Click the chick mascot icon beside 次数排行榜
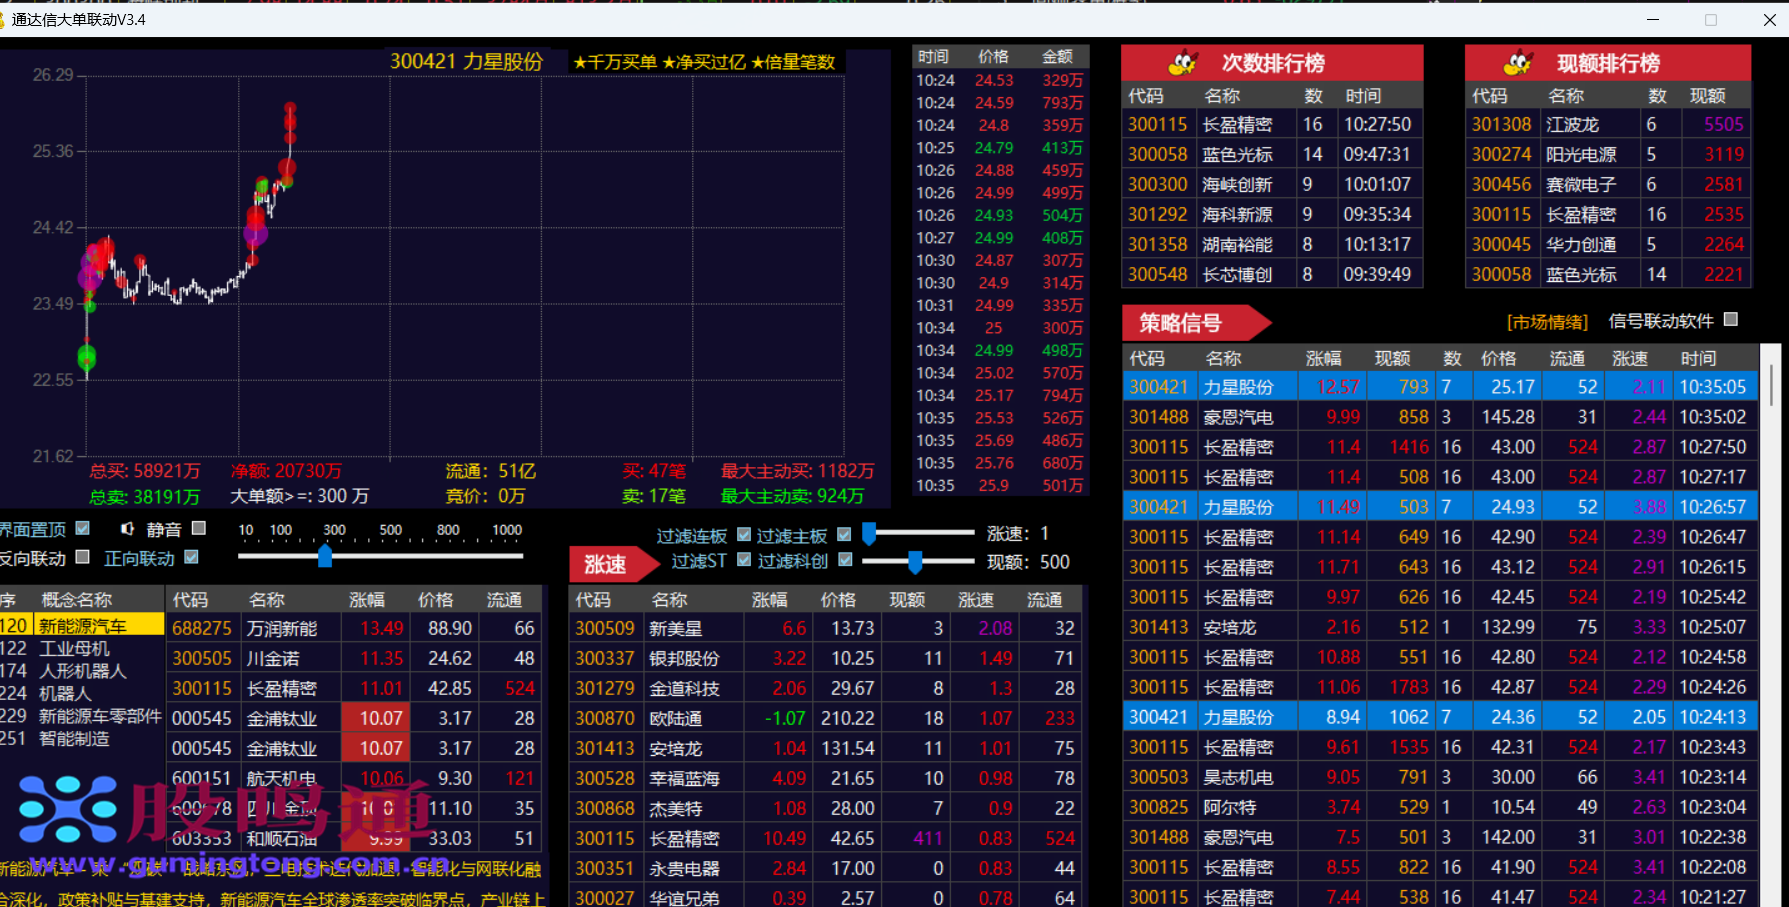The height and width of the screenshot is (907, 1789). 1183,63
